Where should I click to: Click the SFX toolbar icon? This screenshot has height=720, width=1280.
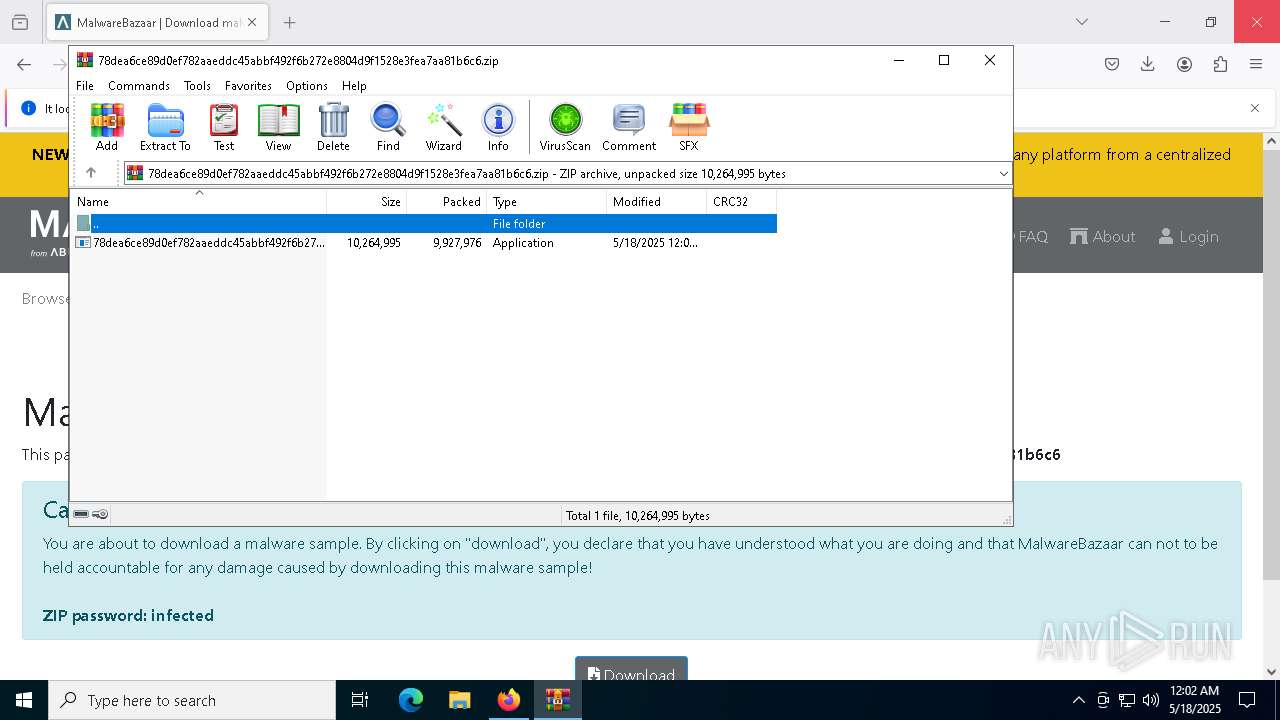[689, 127]
